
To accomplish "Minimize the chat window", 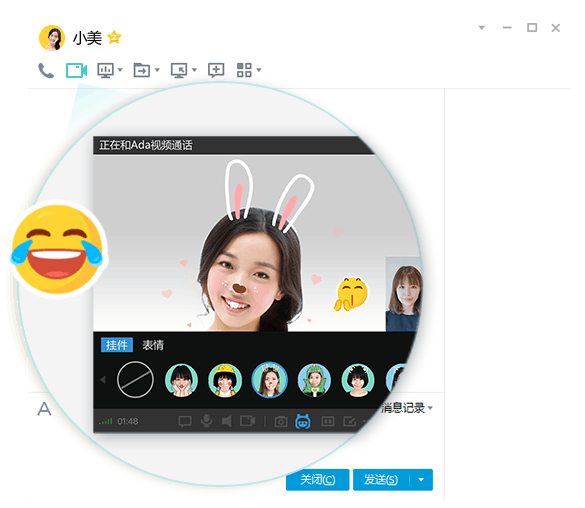I will 507,28.
